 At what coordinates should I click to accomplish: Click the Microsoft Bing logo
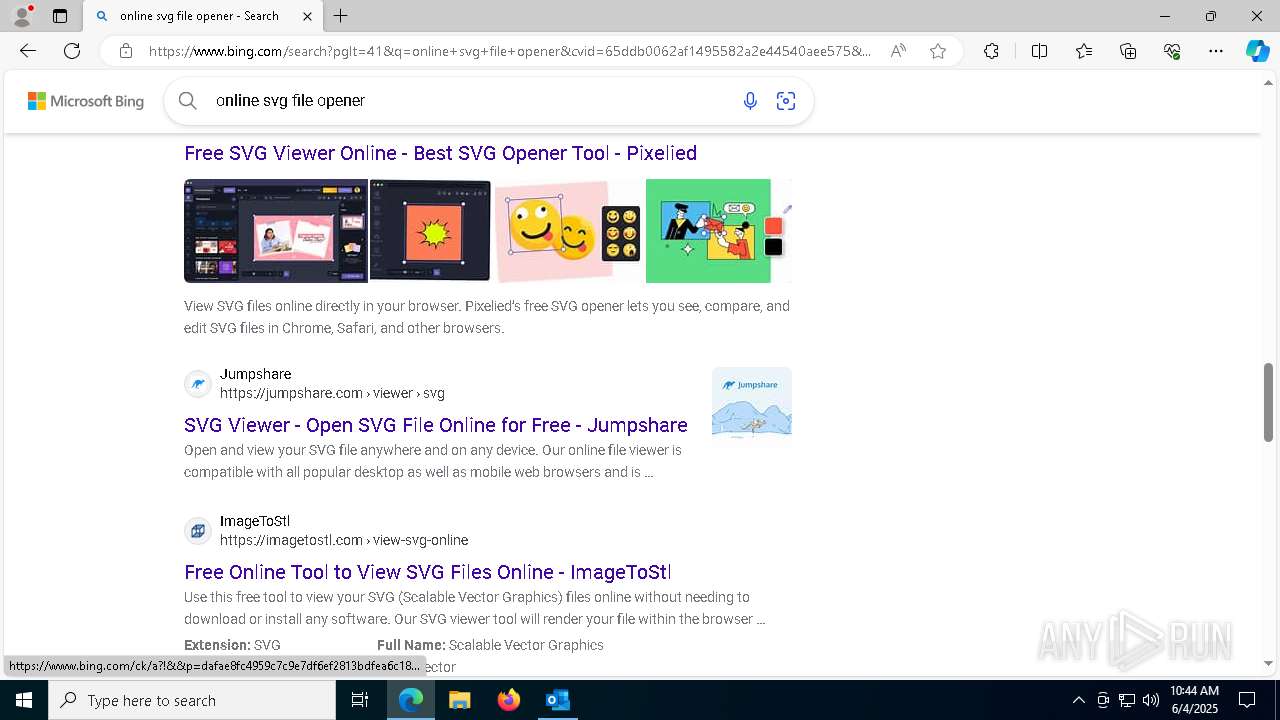(x=86, y=101)
